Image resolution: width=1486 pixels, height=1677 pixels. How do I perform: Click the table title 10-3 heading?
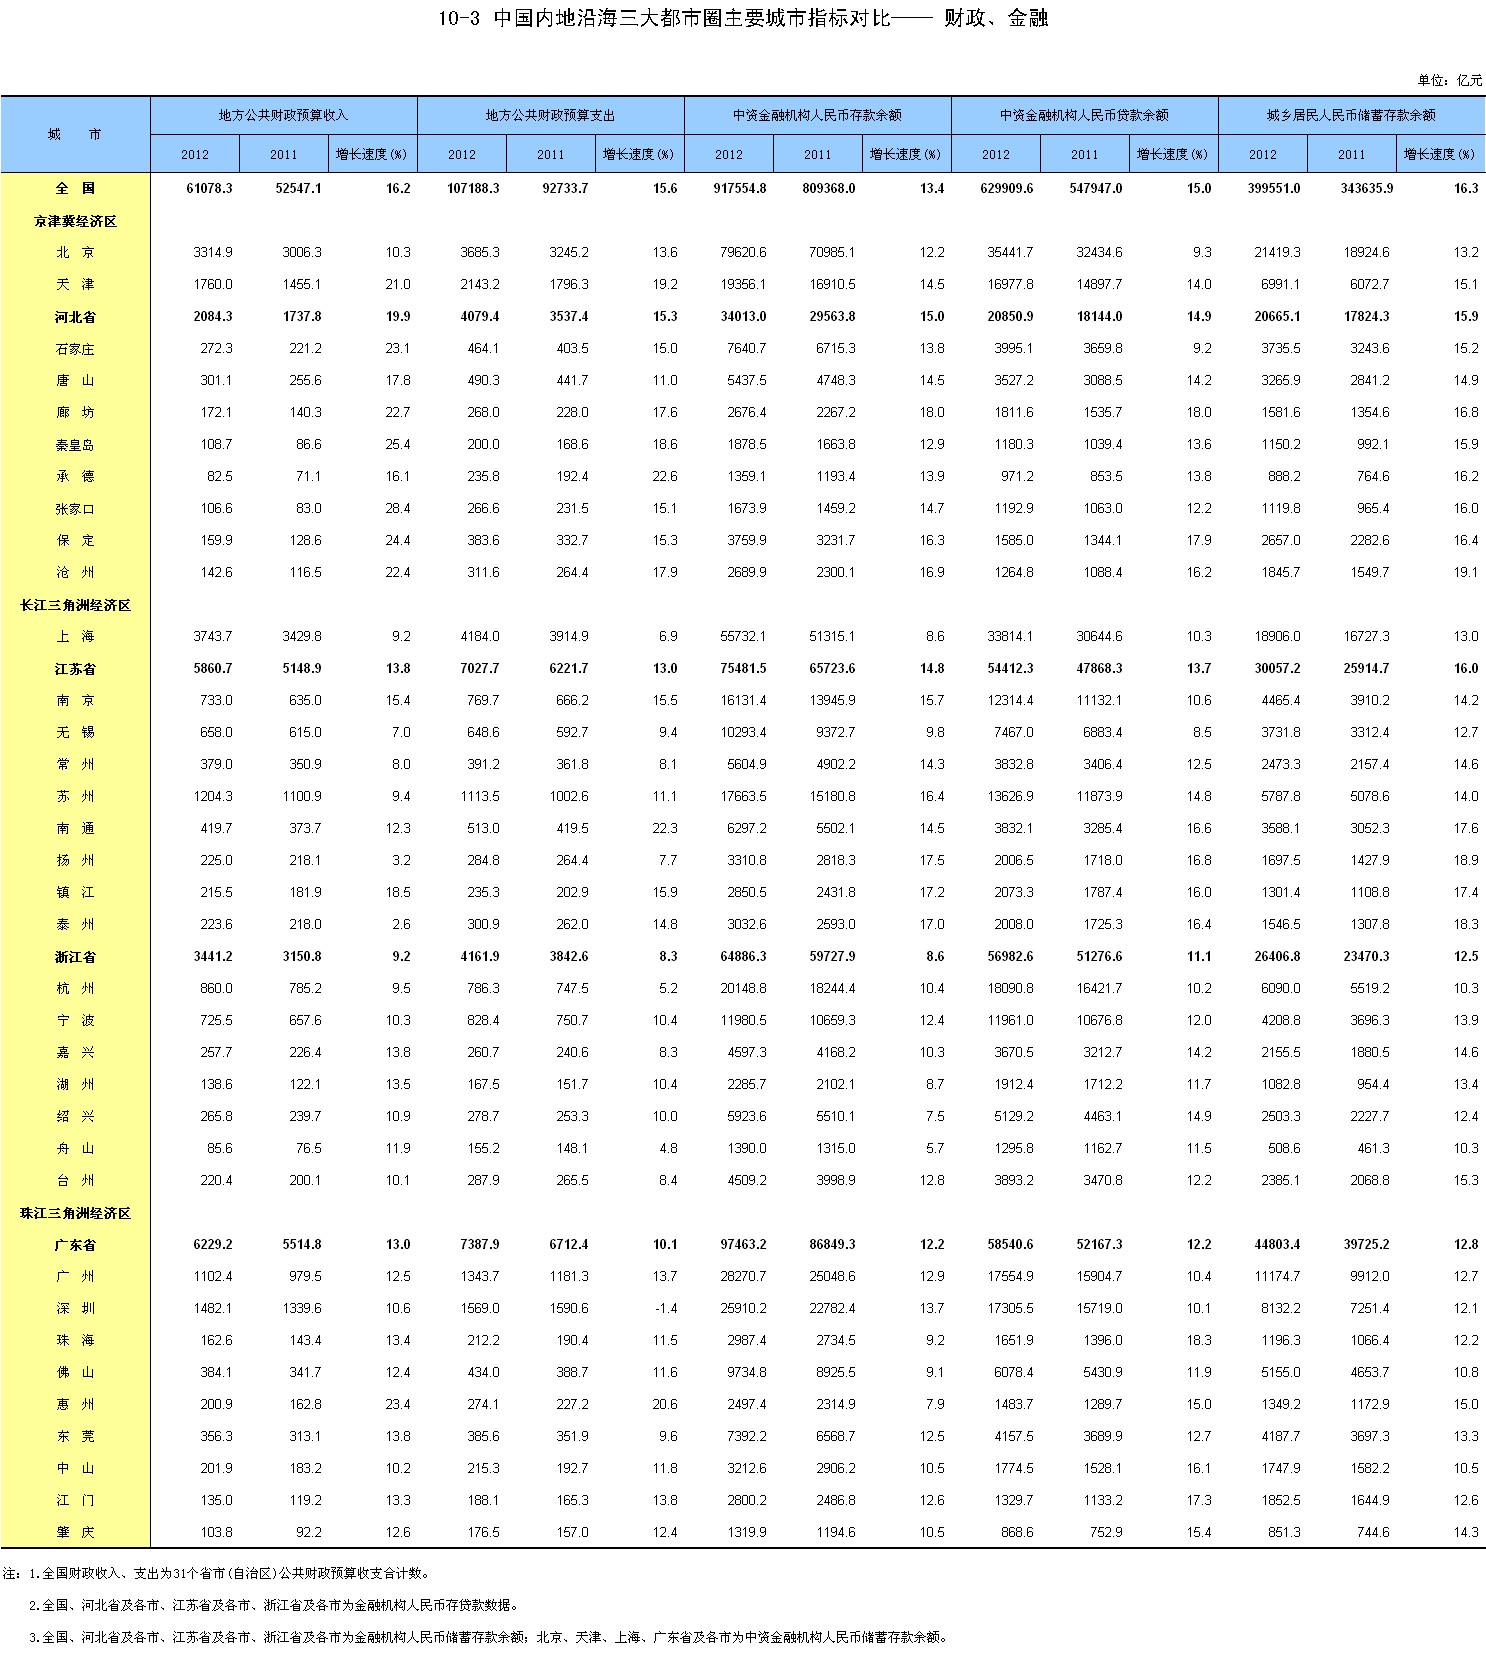click(x=743, y=18)
